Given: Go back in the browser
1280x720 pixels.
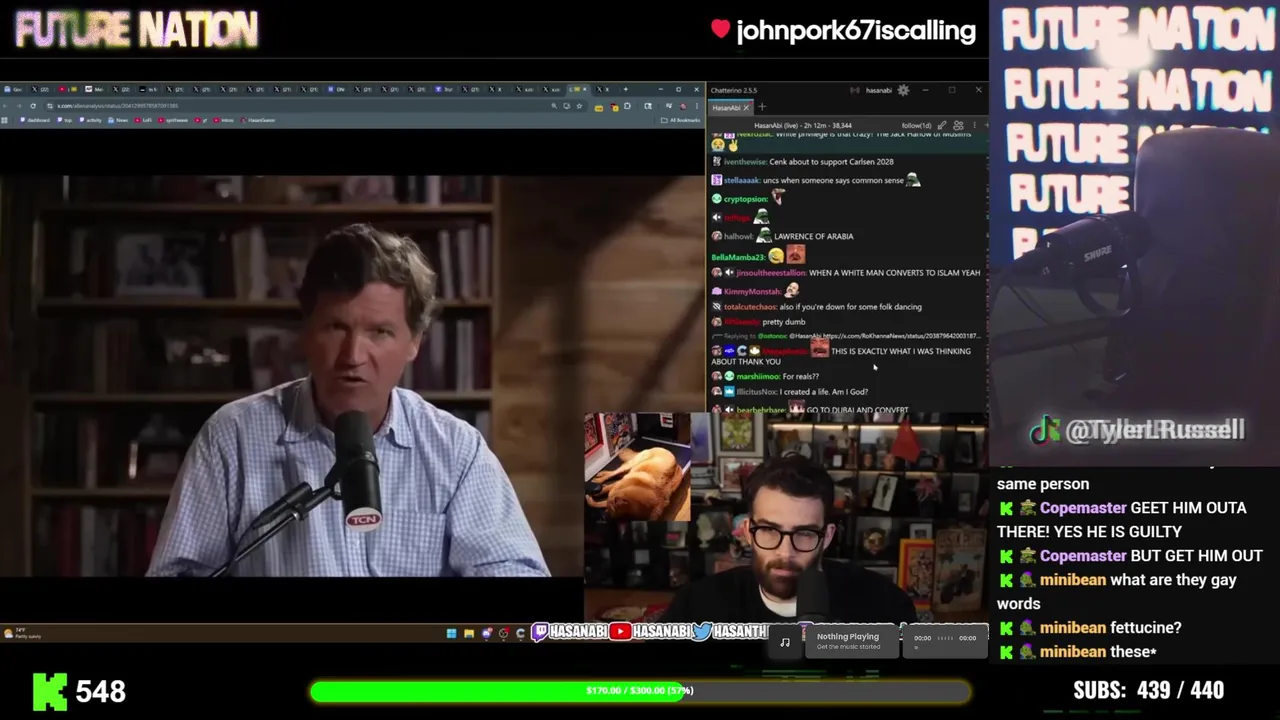Looking at the screenshot, I should pos(5,106).
